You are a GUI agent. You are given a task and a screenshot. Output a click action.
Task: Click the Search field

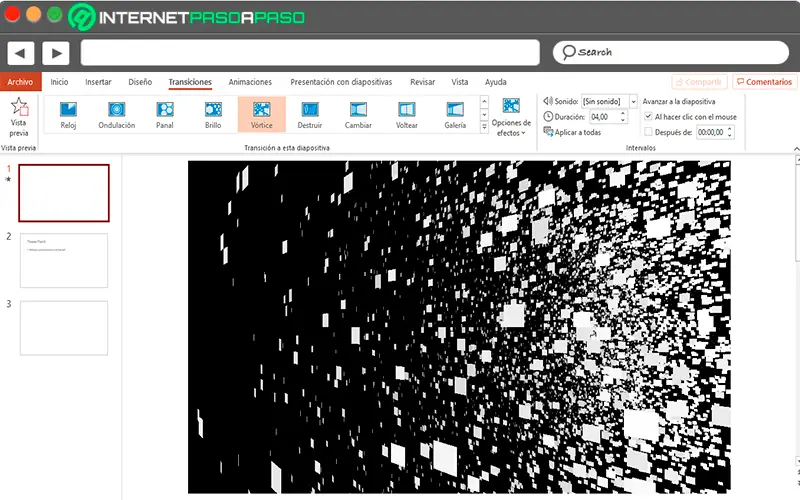tap(670, 52)
